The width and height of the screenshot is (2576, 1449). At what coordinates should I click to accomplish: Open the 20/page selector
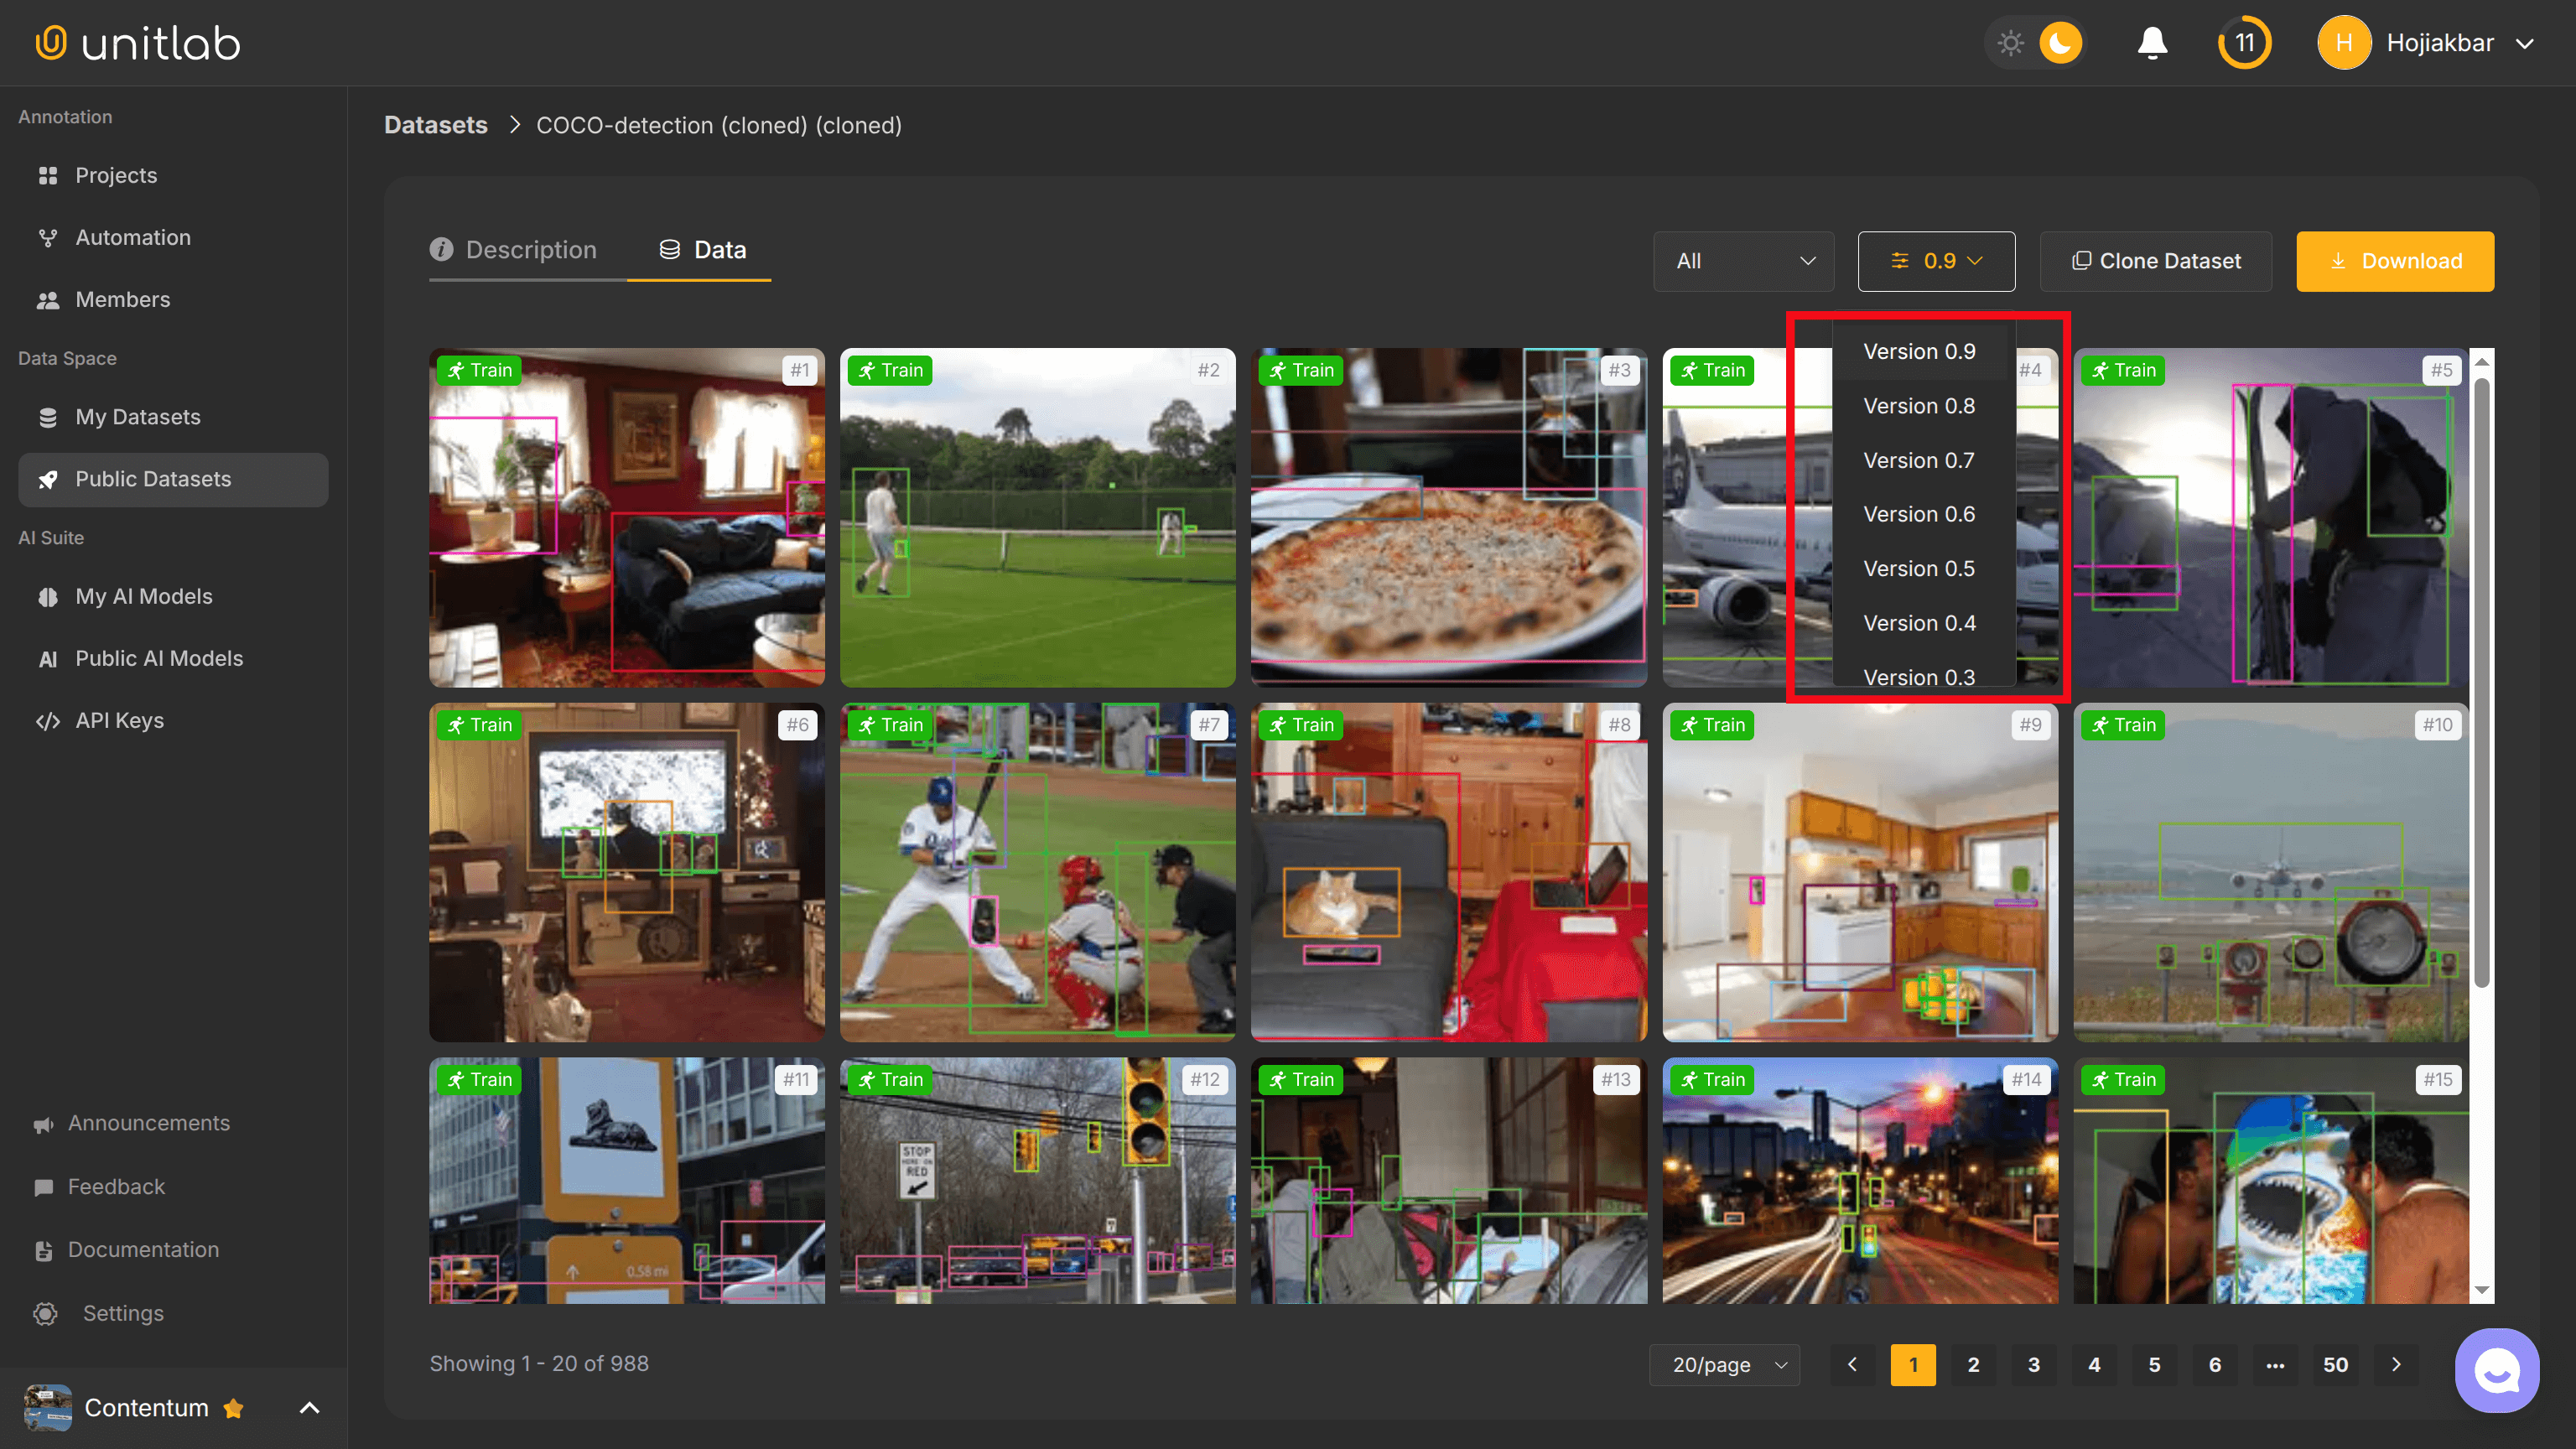coord(1724,1364)
